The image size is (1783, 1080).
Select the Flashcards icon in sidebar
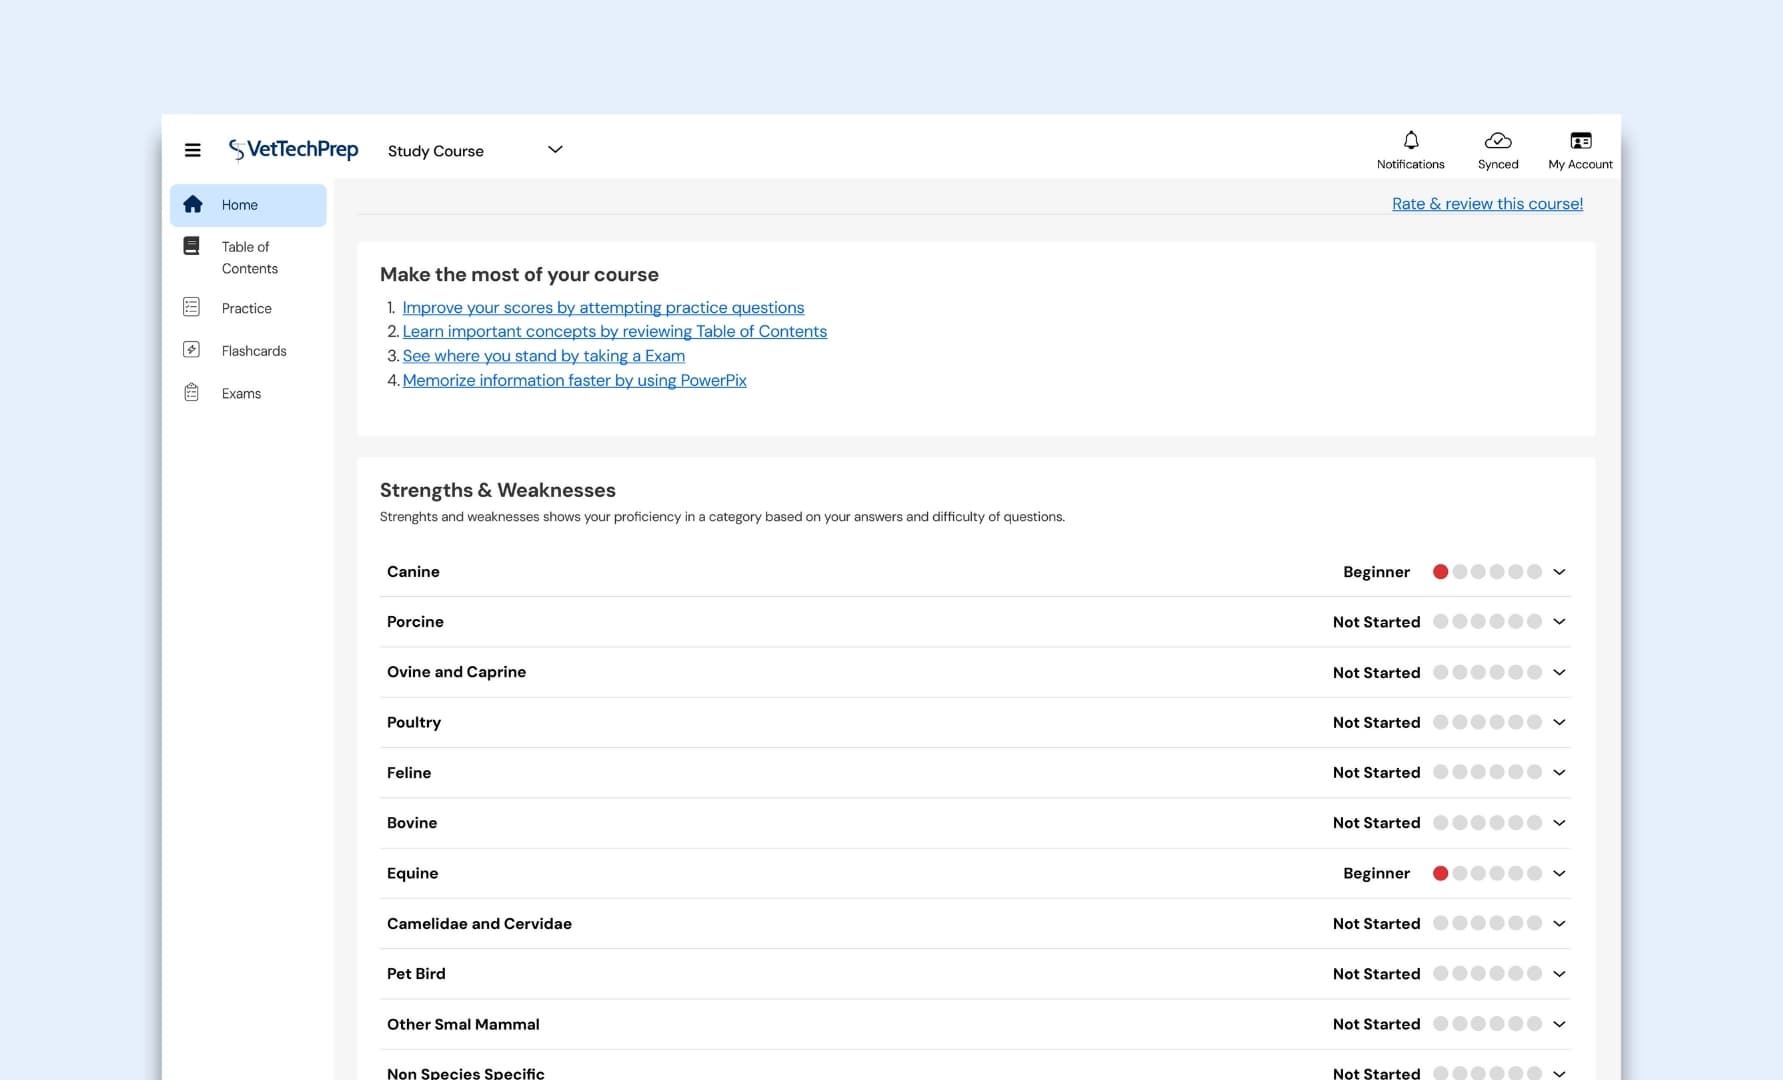pos(192,350)
